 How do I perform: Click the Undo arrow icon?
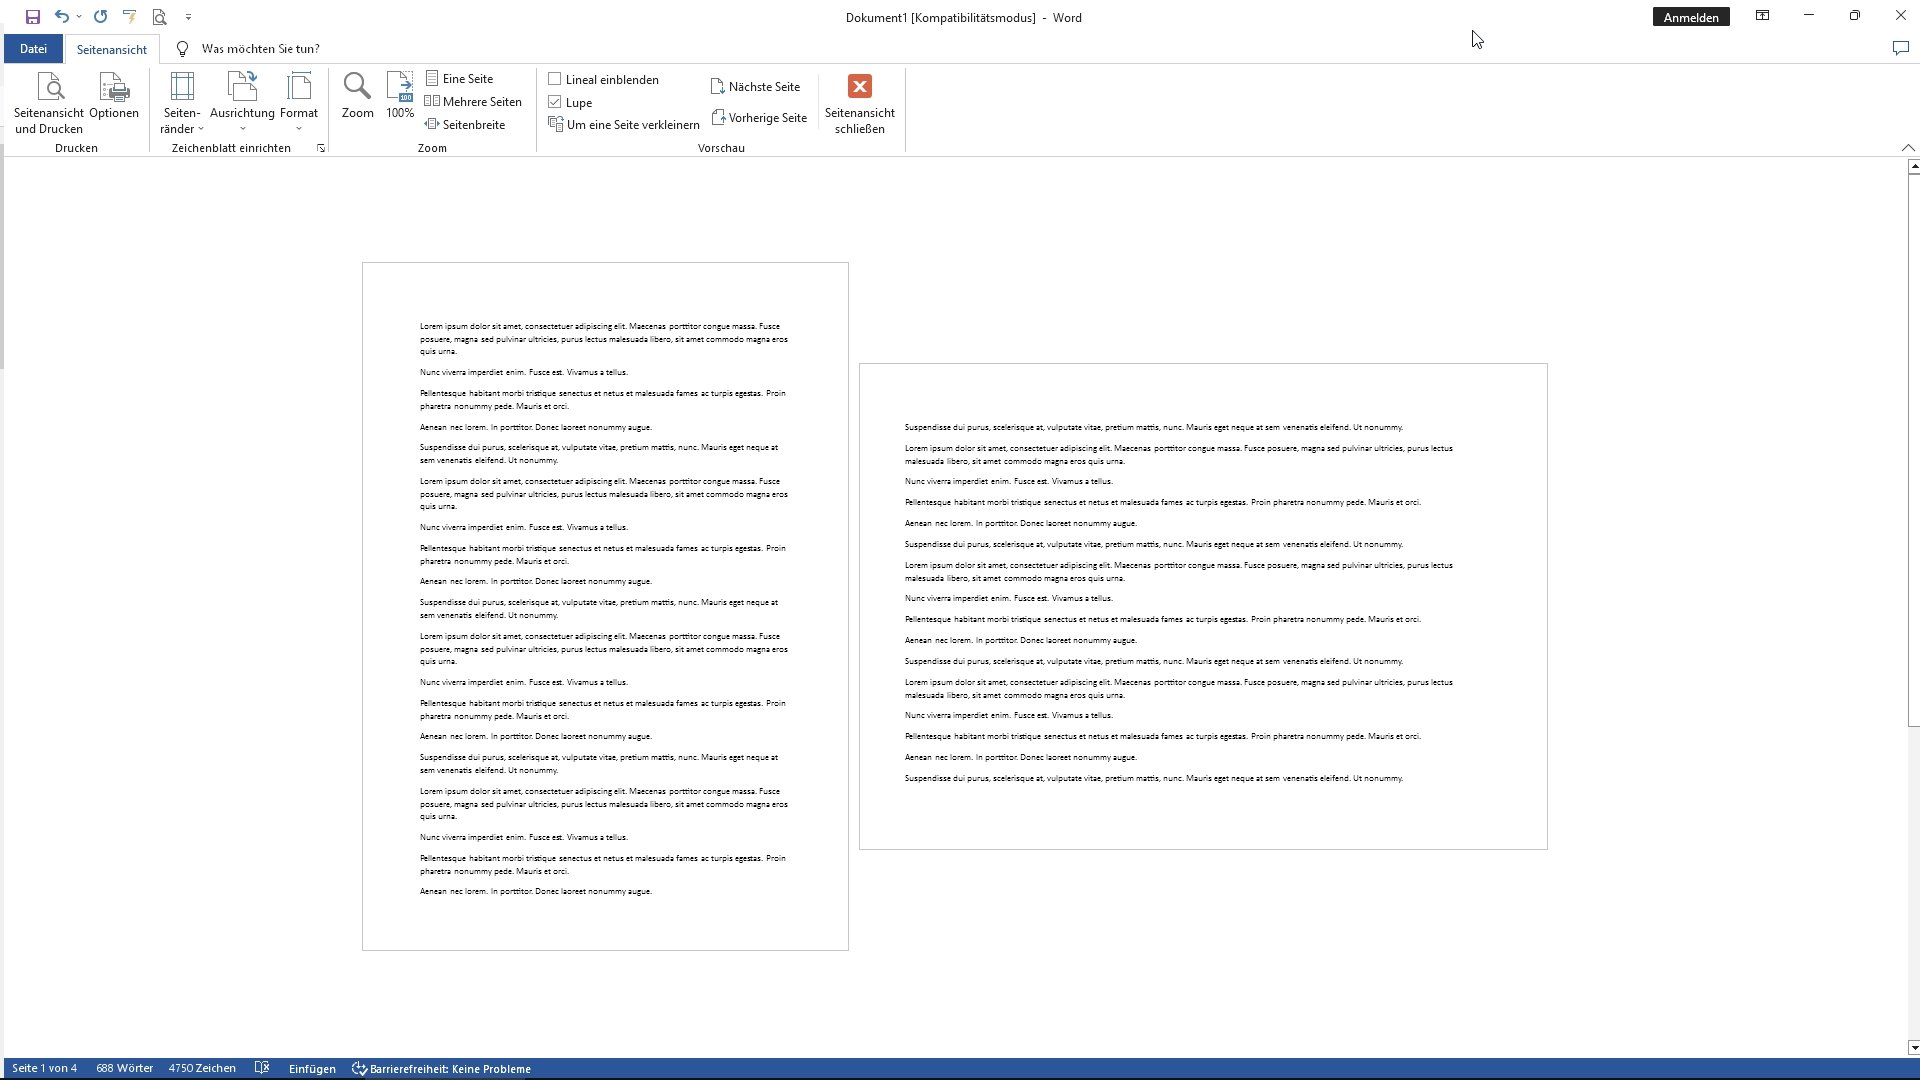(x=61, y=17)
